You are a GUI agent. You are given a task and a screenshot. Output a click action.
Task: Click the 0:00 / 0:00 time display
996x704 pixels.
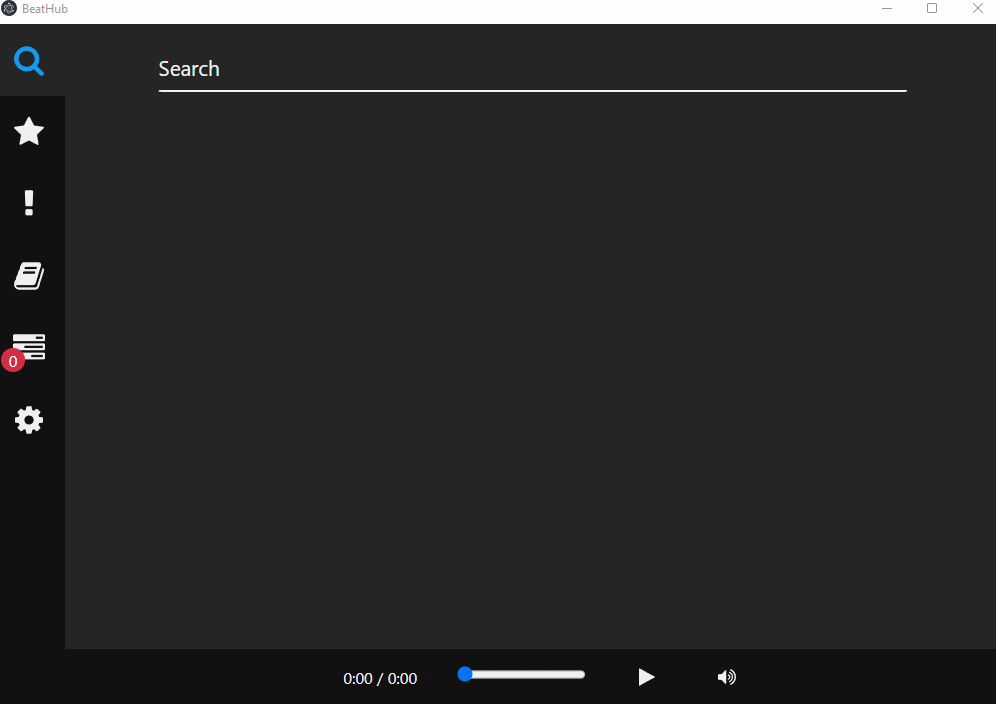pos(380,679)
